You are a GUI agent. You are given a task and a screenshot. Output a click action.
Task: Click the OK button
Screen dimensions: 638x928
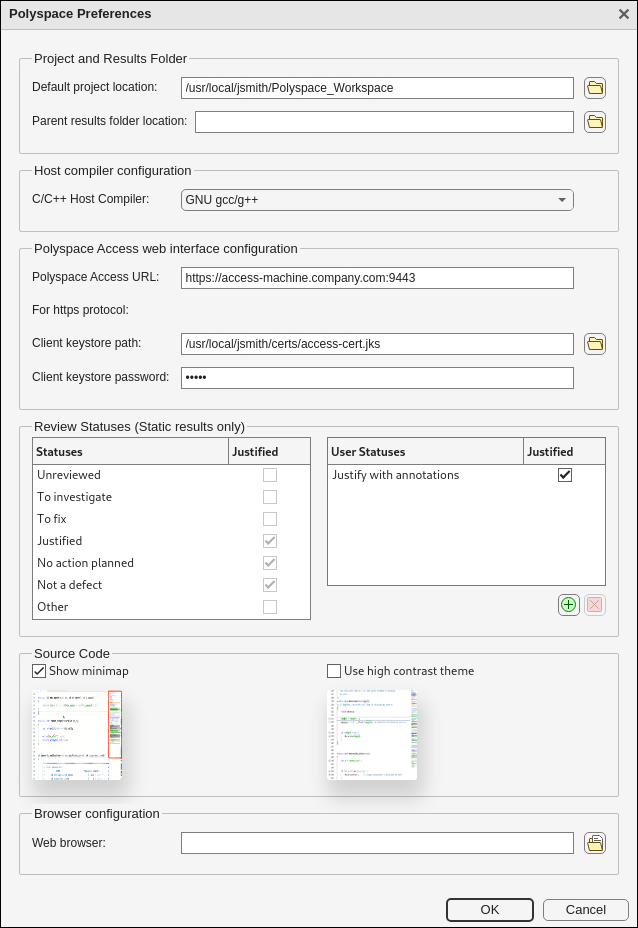point(489,910)
